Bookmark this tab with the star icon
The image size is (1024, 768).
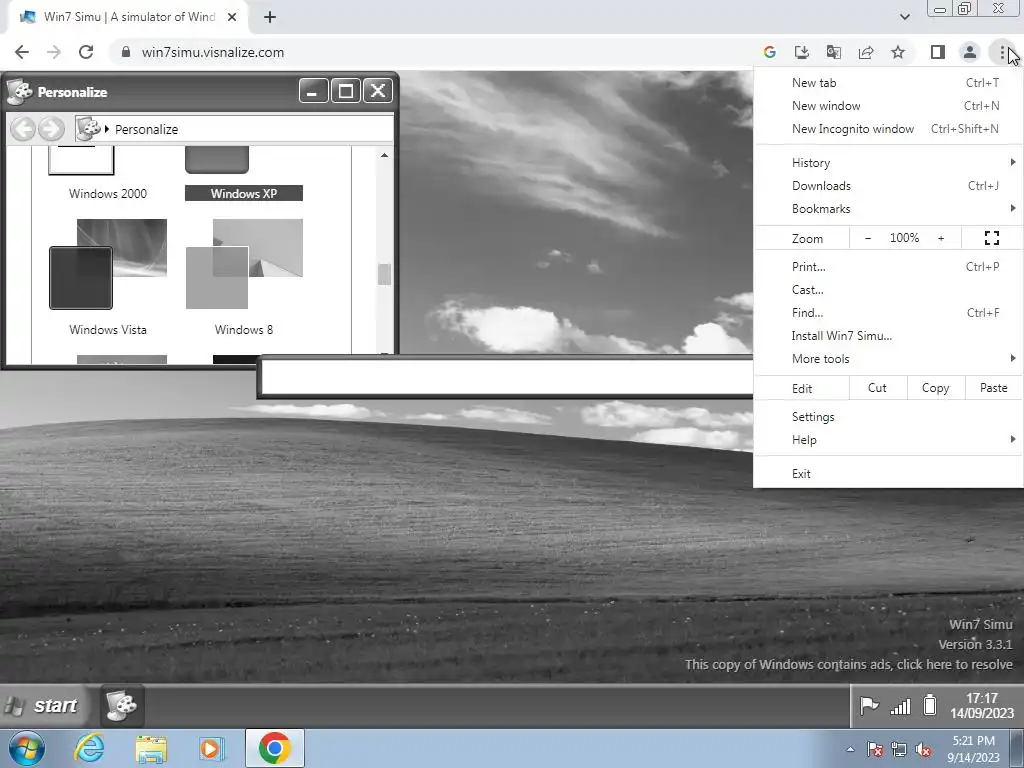coord(898,52)
